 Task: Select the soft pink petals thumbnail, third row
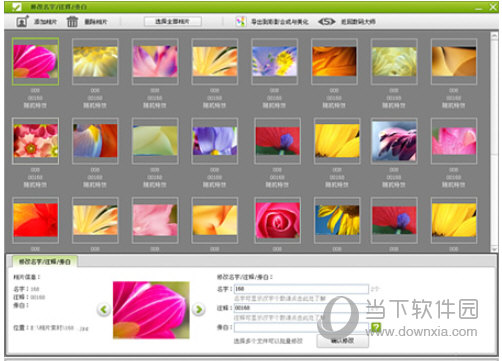click(155, 220)
